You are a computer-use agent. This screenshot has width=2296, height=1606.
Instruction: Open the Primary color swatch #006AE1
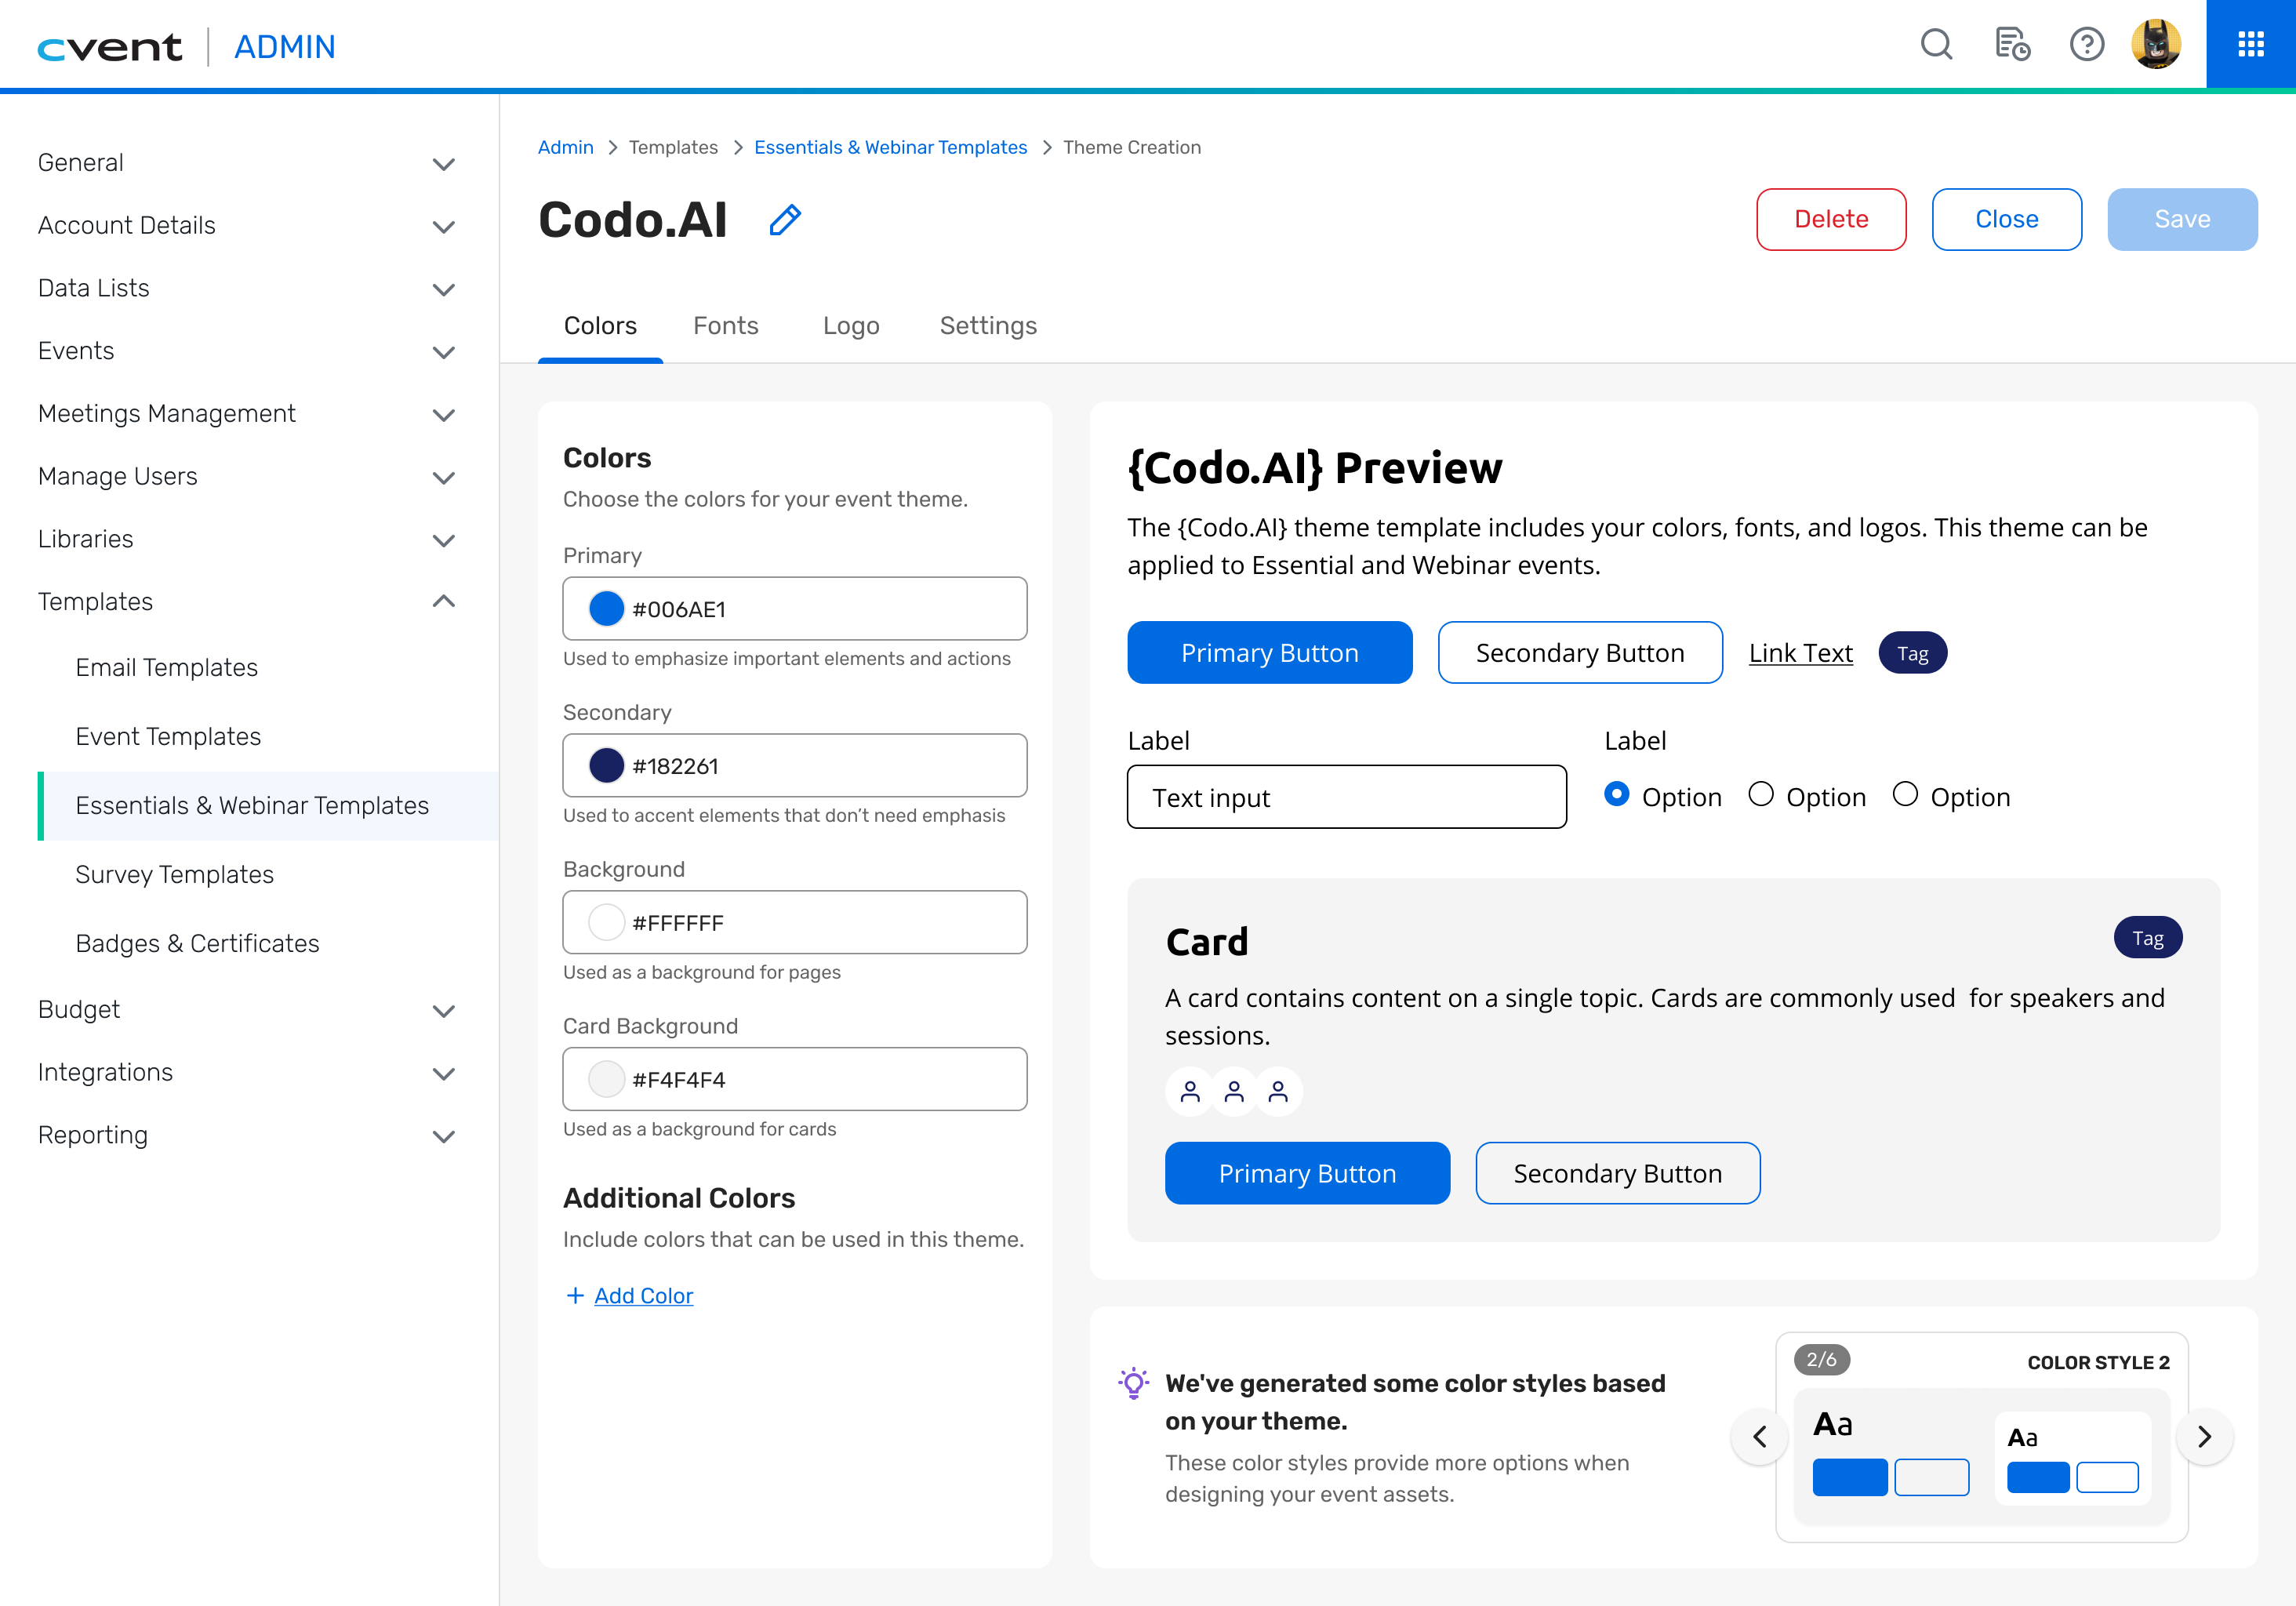(606, 609)
